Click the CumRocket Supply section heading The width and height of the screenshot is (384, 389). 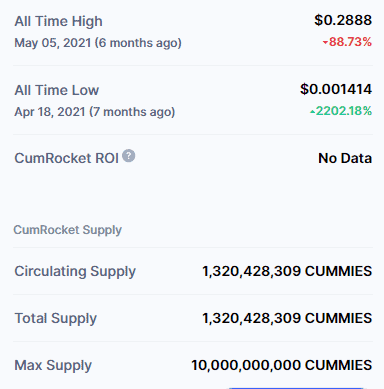(68, 230)
